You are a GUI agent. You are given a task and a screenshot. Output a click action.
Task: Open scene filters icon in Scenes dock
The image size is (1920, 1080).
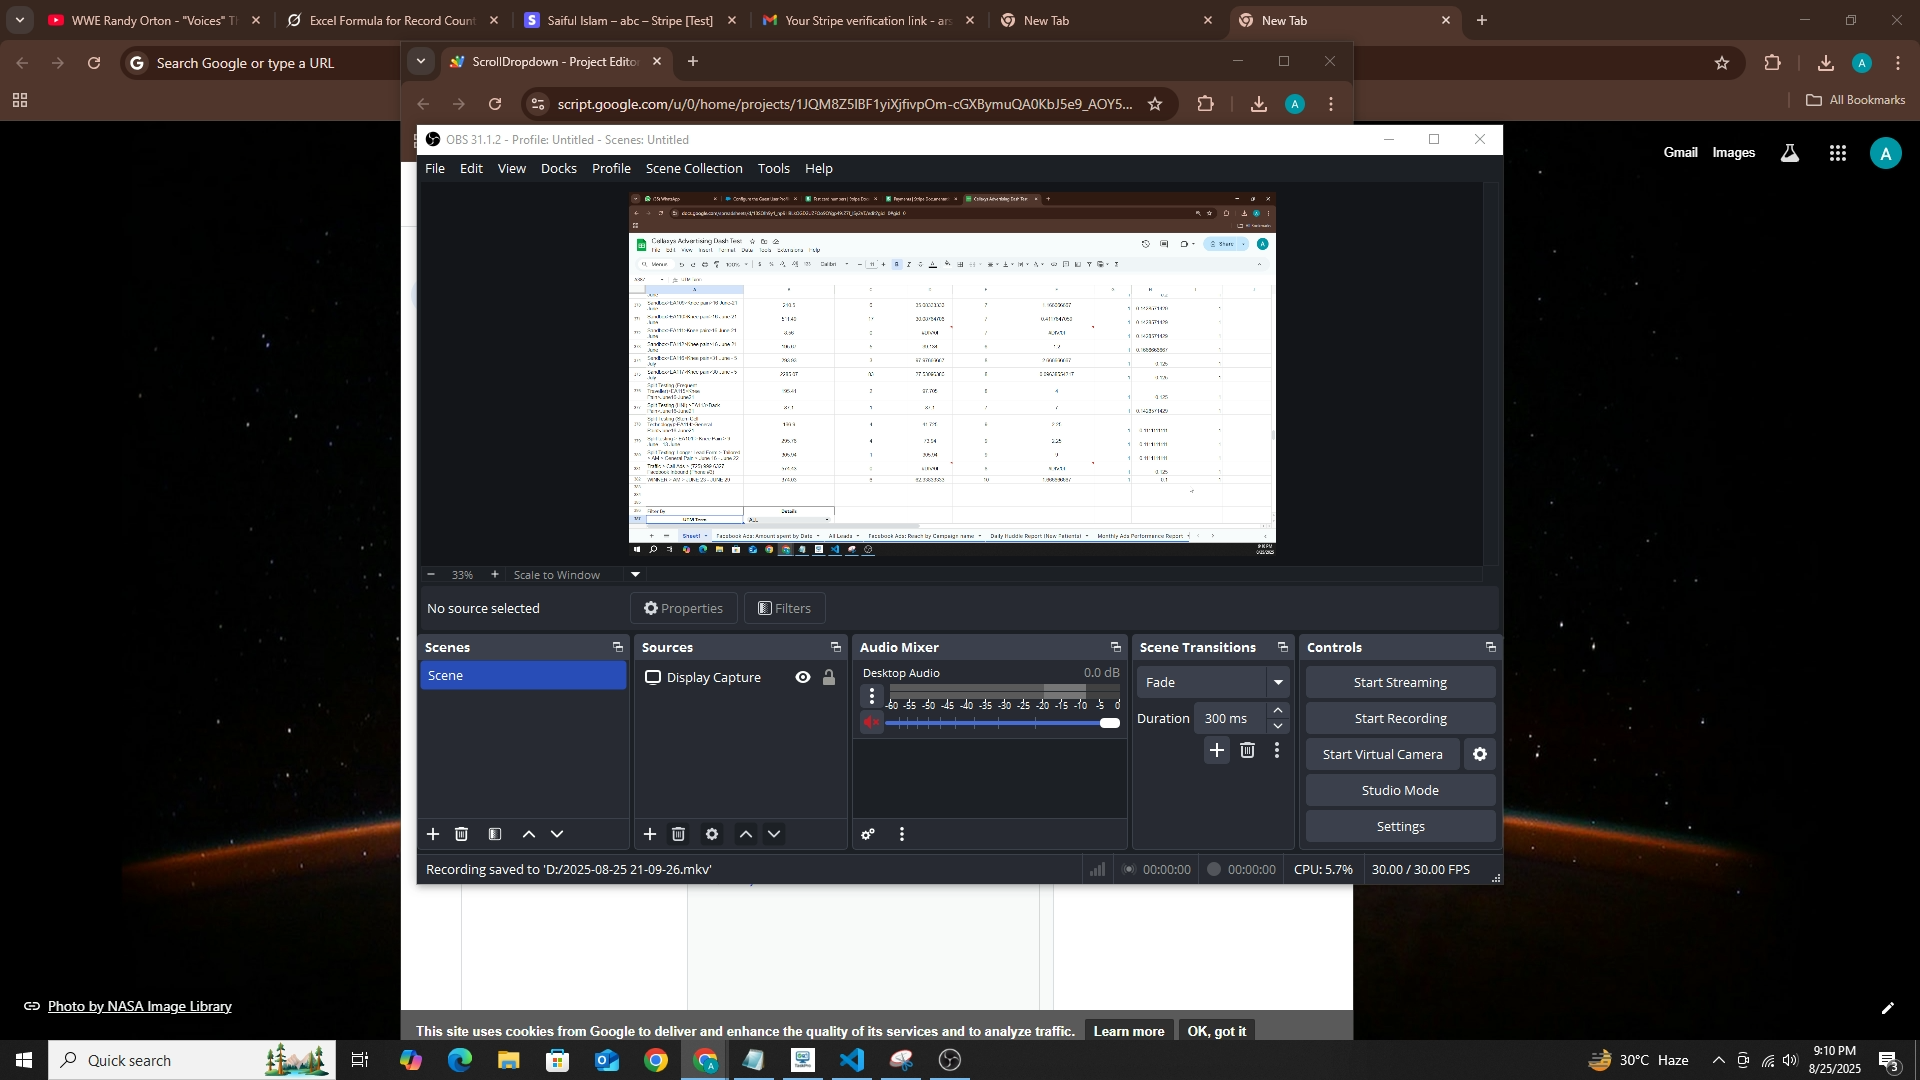[495, 834]
